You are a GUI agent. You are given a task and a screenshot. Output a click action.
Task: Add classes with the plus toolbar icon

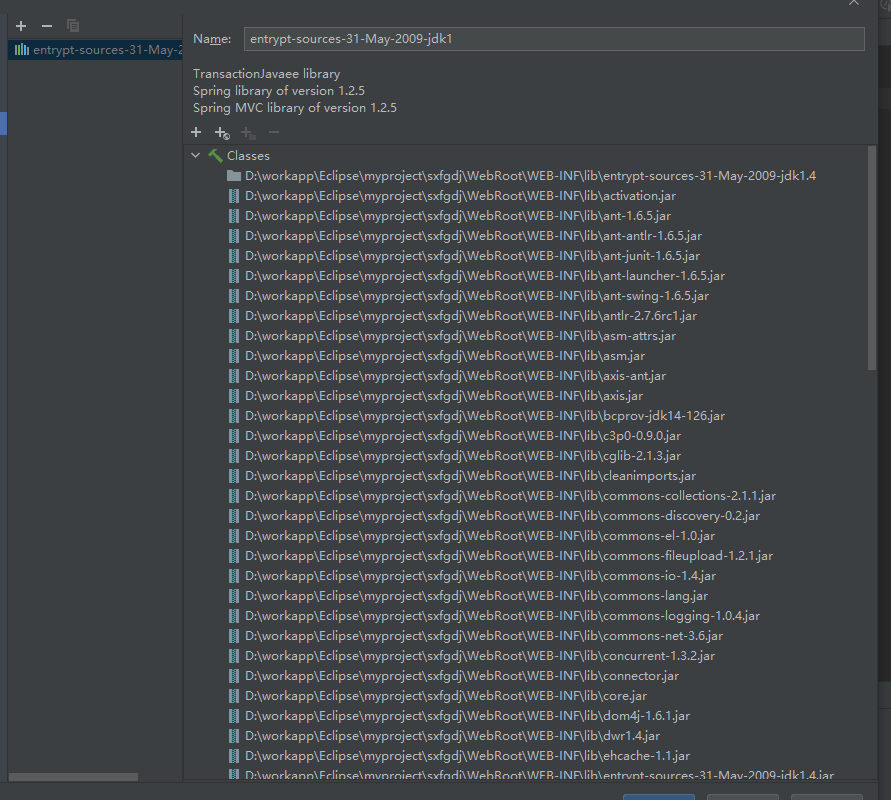(x=196, y=132)
